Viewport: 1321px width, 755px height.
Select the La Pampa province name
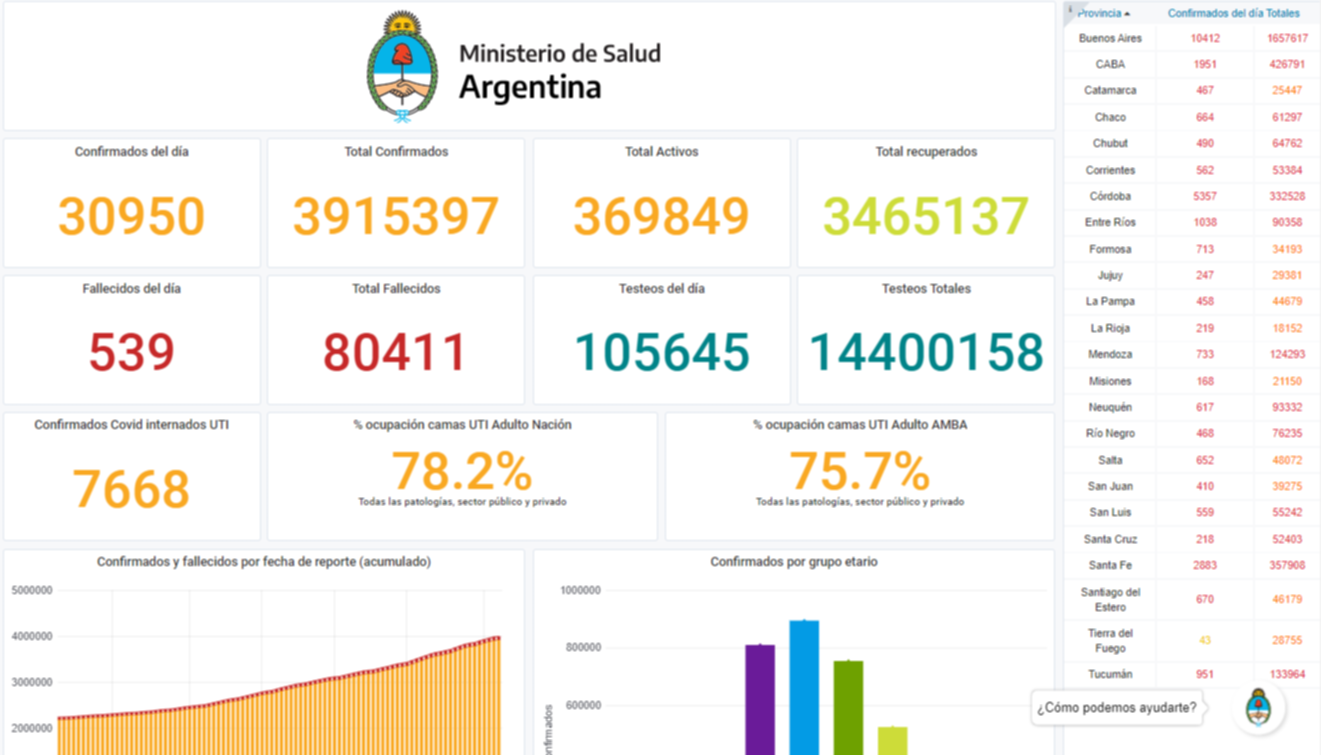click(x=1110, y=301)
